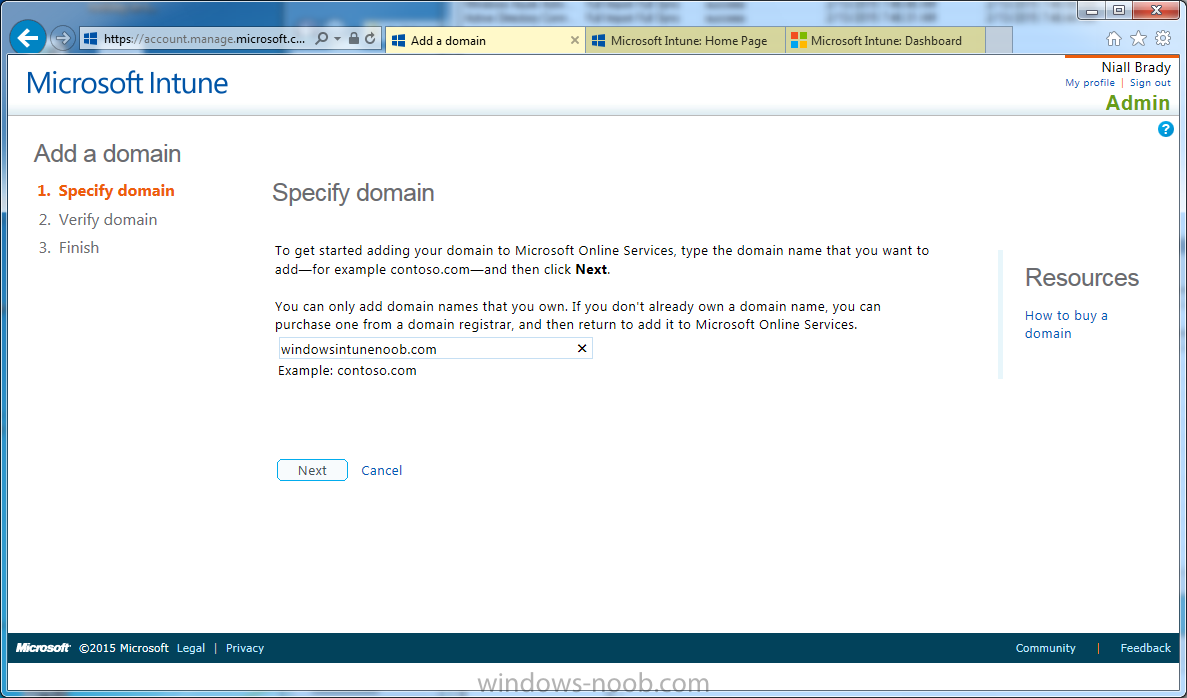Switch to Microsoft Intune: Dashboard tab
Screen dimensions: 1187x698
click(x=886, y=41)
